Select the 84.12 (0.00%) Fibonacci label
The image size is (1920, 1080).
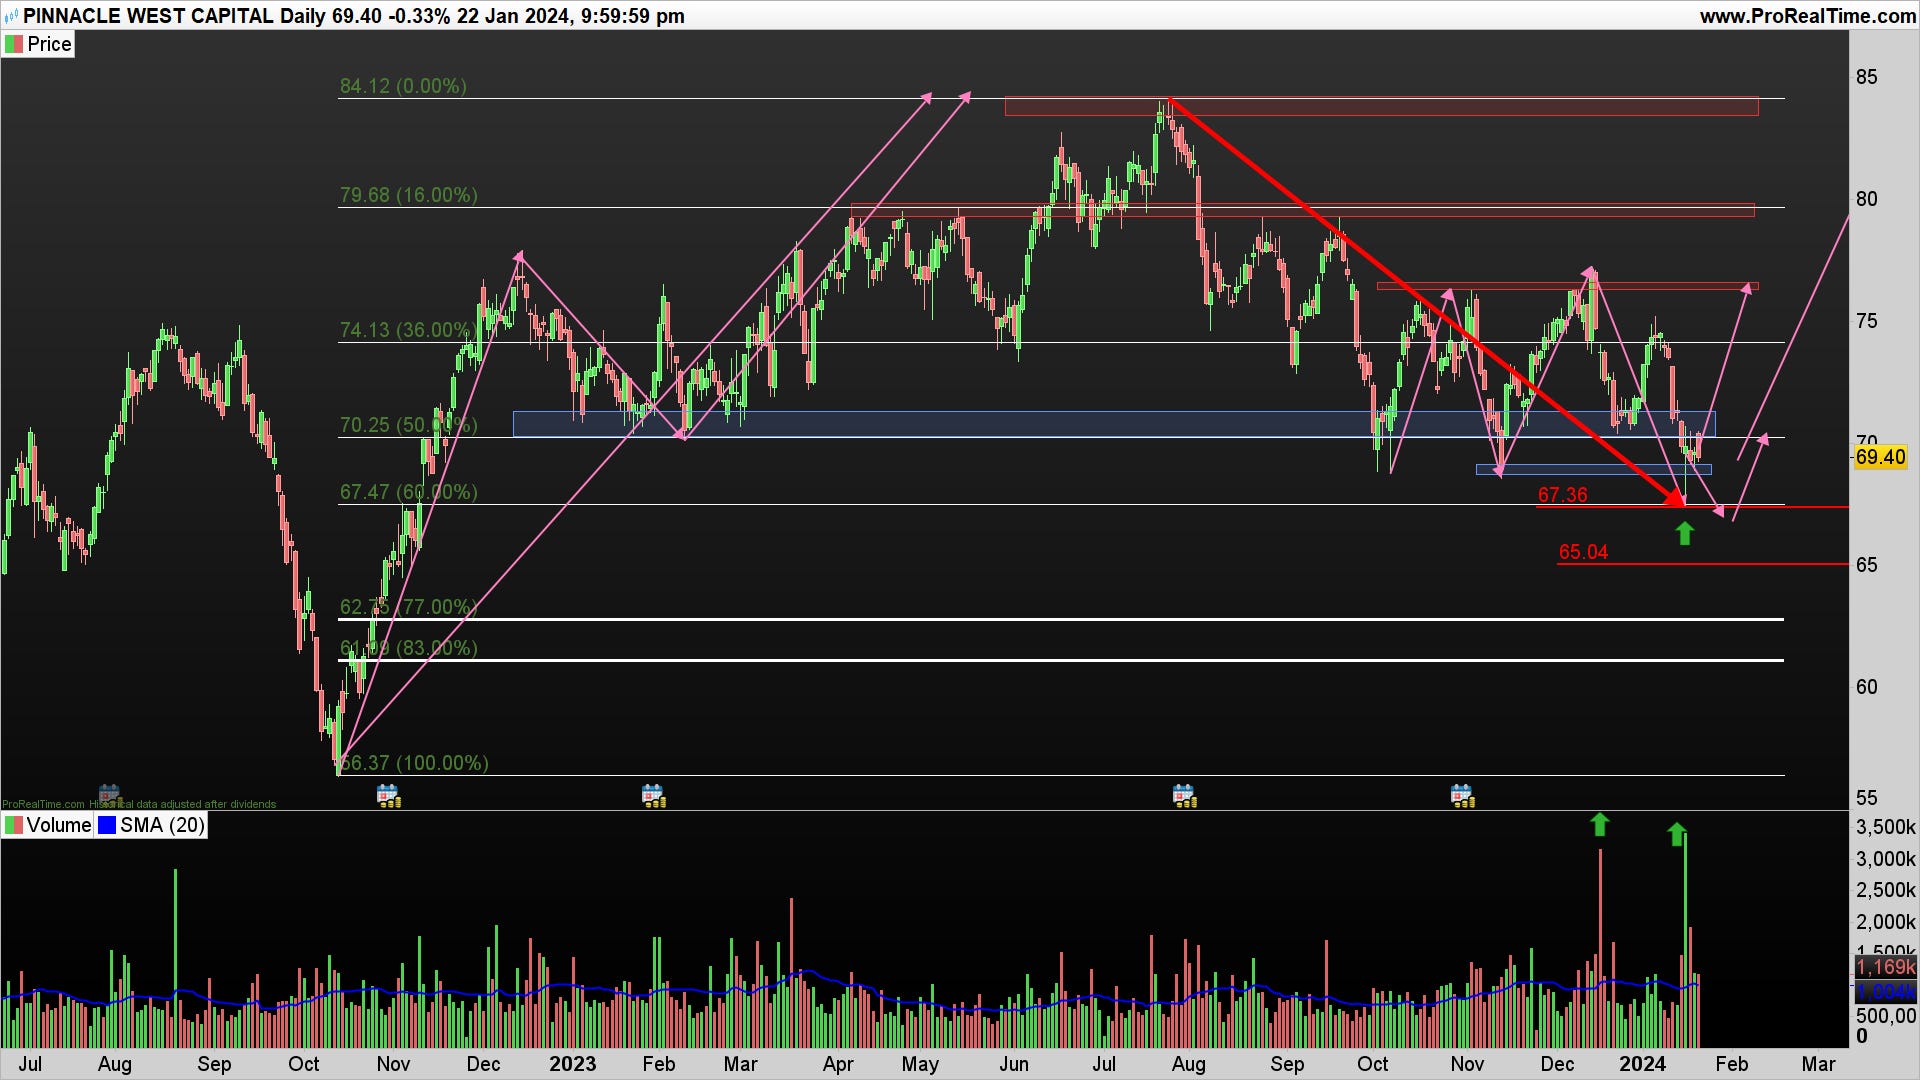(x=403, y=86)
